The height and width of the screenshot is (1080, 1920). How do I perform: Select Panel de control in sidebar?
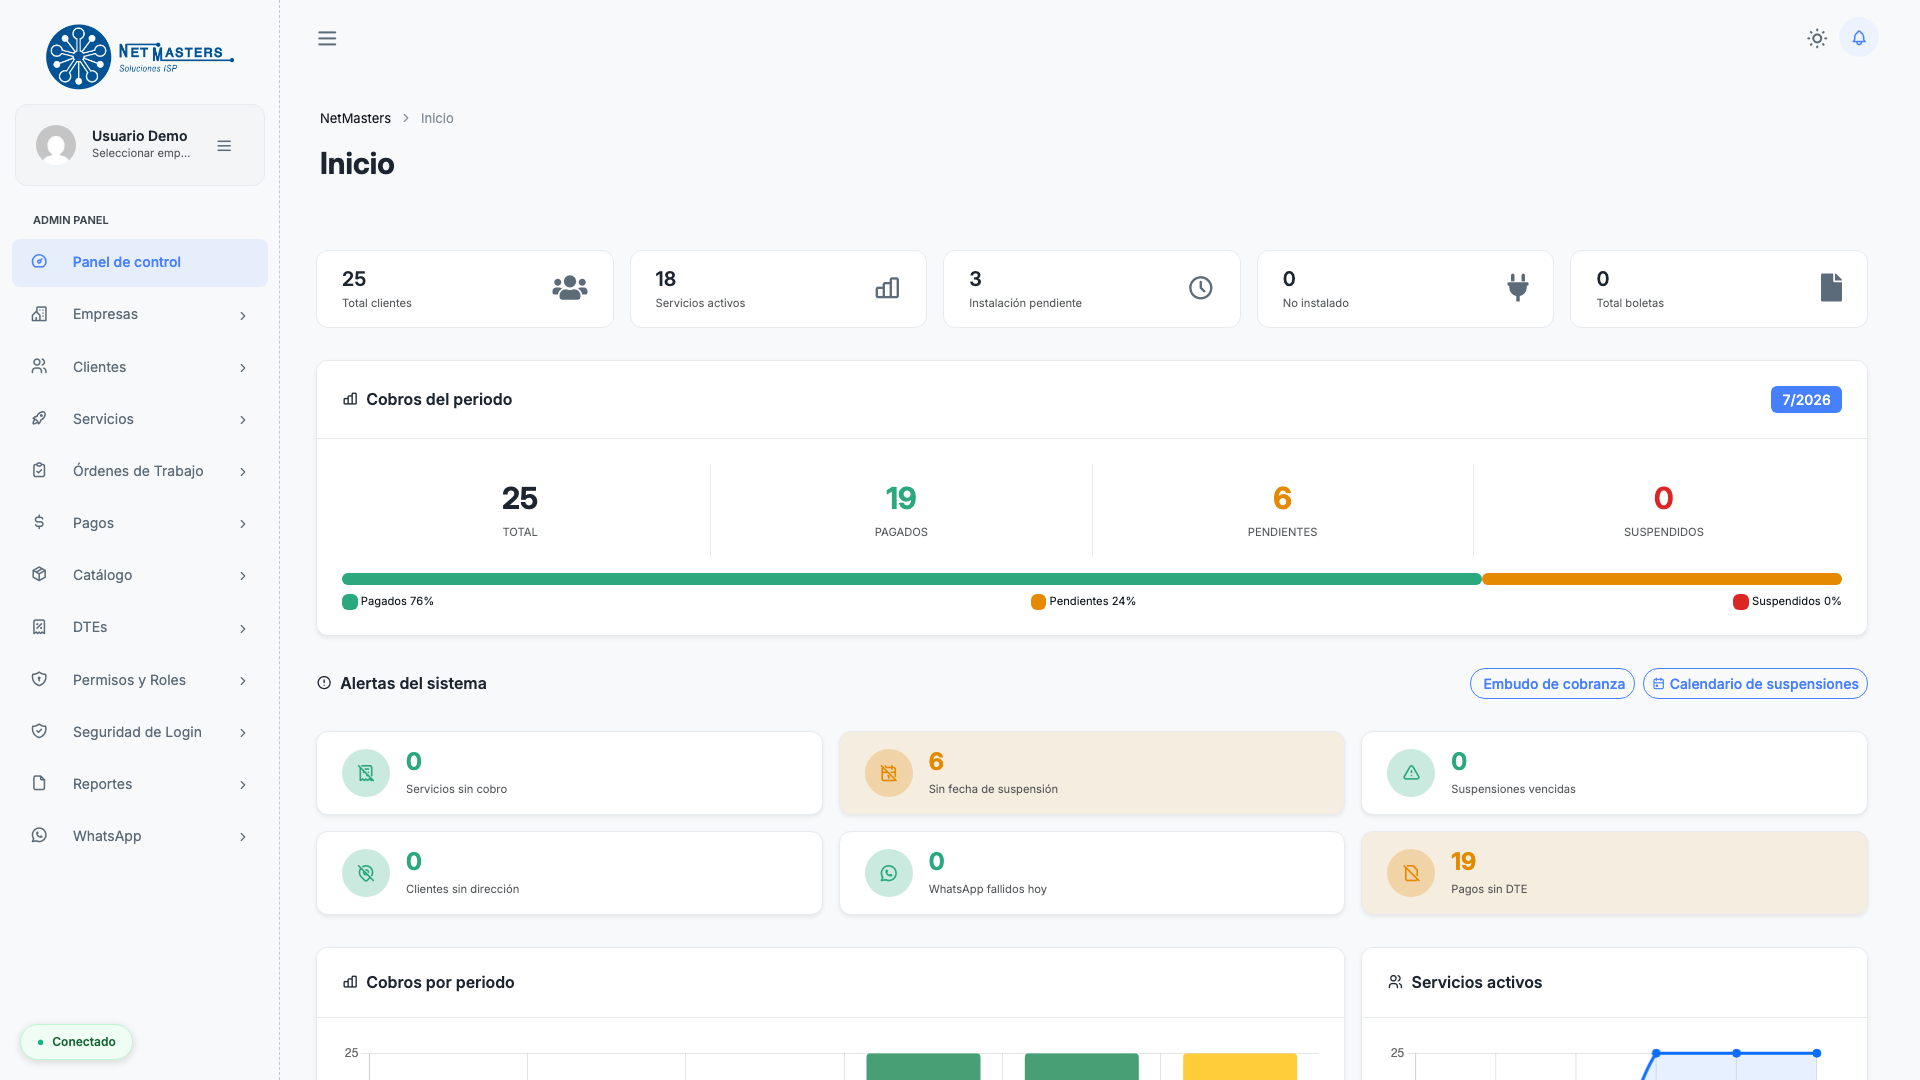pyautogui.click(x=140, y=262)
